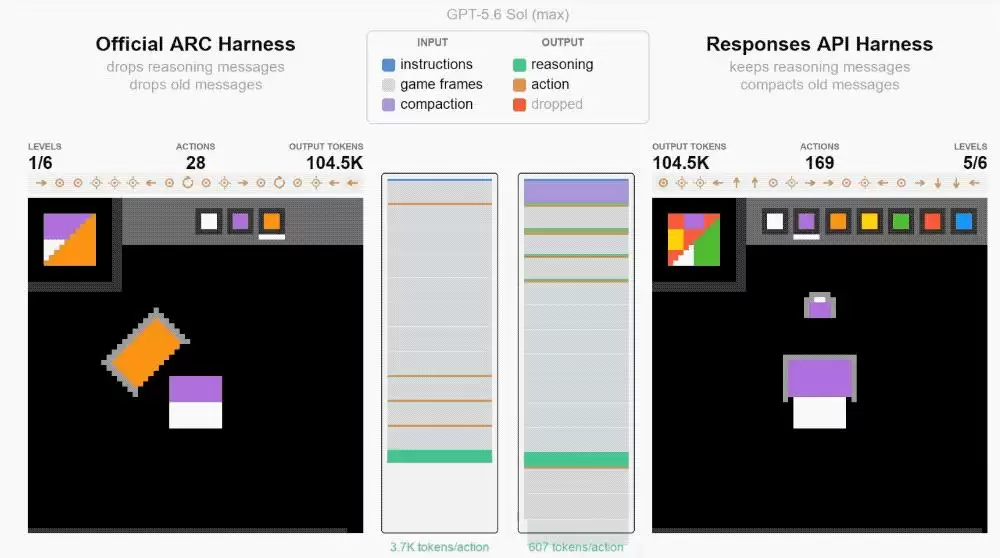Click the blue instructions legend swatch
Viewport: 1000px width, 558px height.
pos(388,64)
